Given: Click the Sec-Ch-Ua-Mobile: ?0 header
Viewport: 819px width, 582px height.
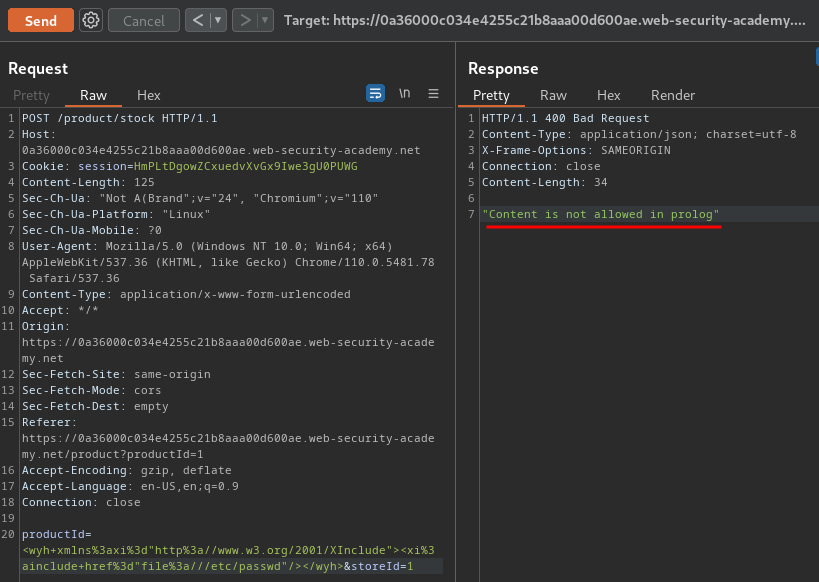Looking at the screenshot, I should pos(91,230).
